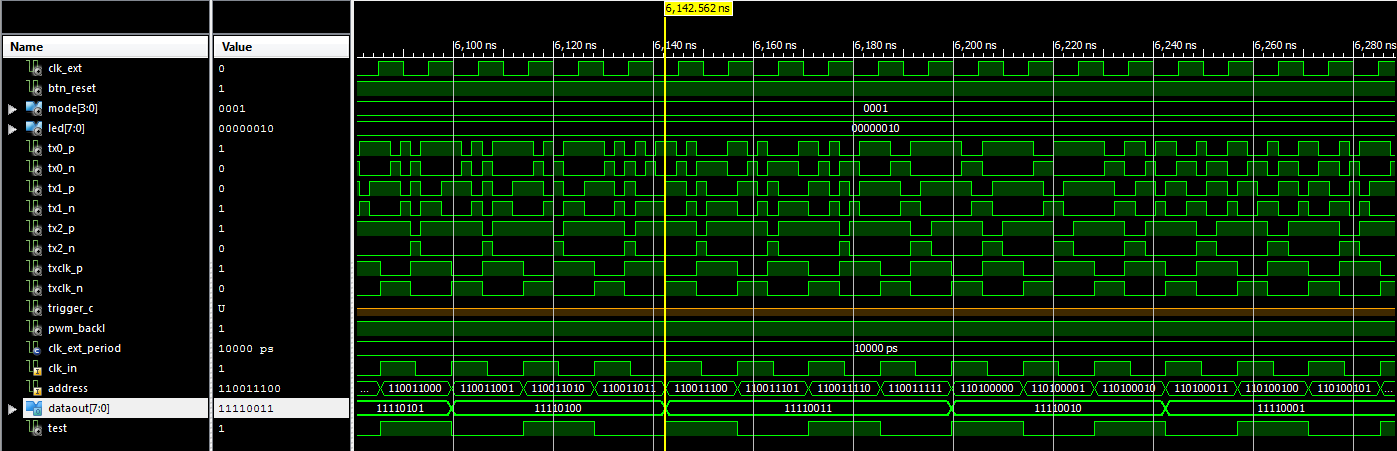Click the pwm_backl signal icon
The height and width of the screenshot is (451, 1397).
[x=34, y=328]
